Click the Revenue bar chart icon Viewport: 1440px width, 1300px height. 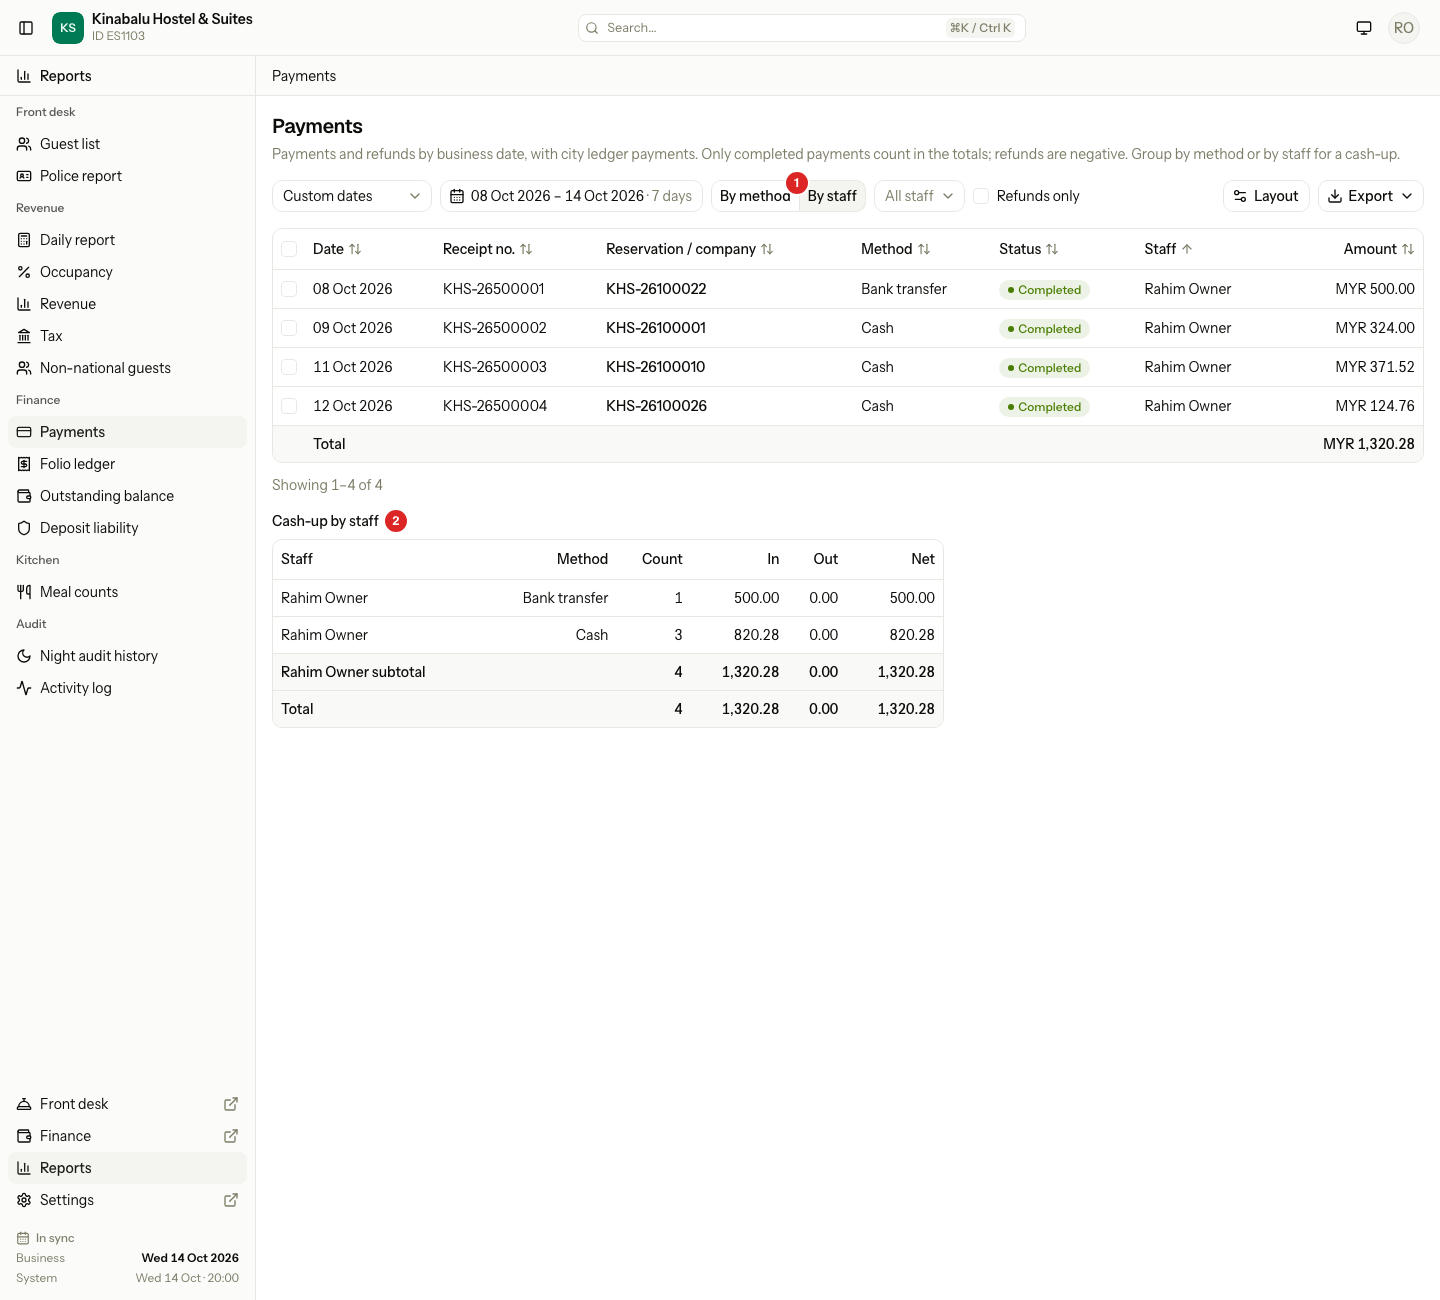point(24,304)
